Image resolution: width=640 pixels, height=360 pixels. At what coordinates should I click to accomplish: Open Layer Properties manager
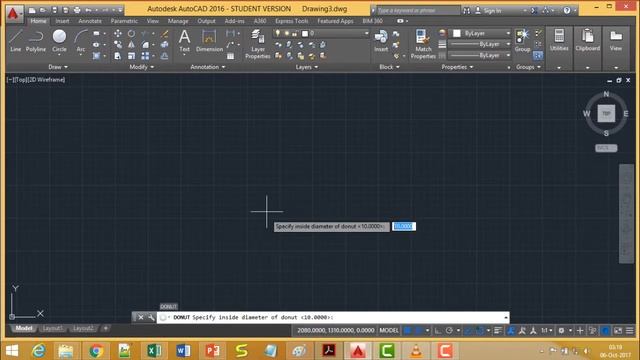(258, 44)
